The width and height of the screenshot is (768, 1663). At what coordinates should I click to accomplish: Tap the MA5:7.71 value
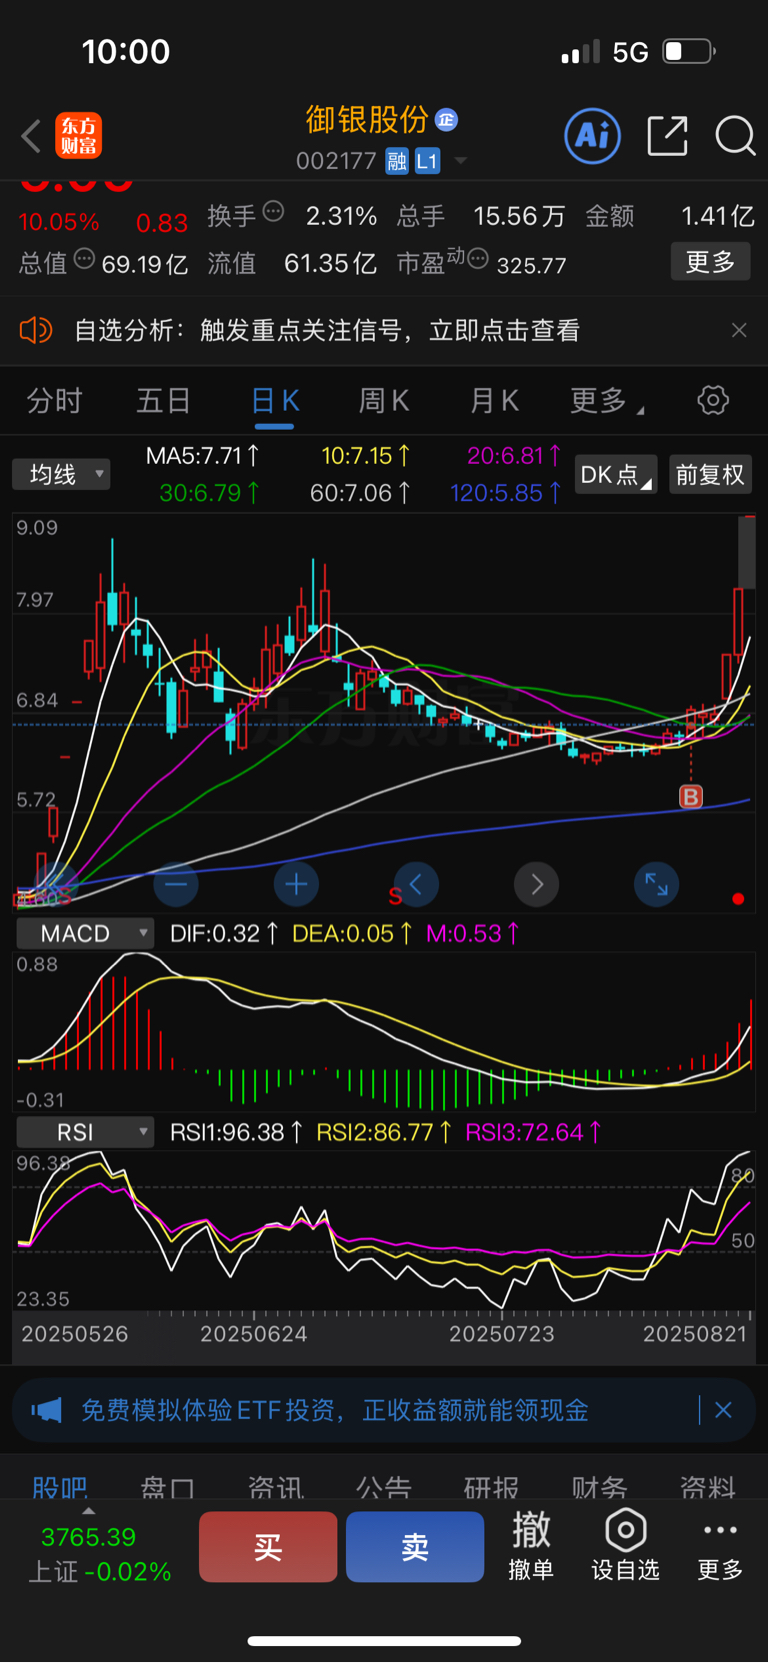click(x=203, y=456)
